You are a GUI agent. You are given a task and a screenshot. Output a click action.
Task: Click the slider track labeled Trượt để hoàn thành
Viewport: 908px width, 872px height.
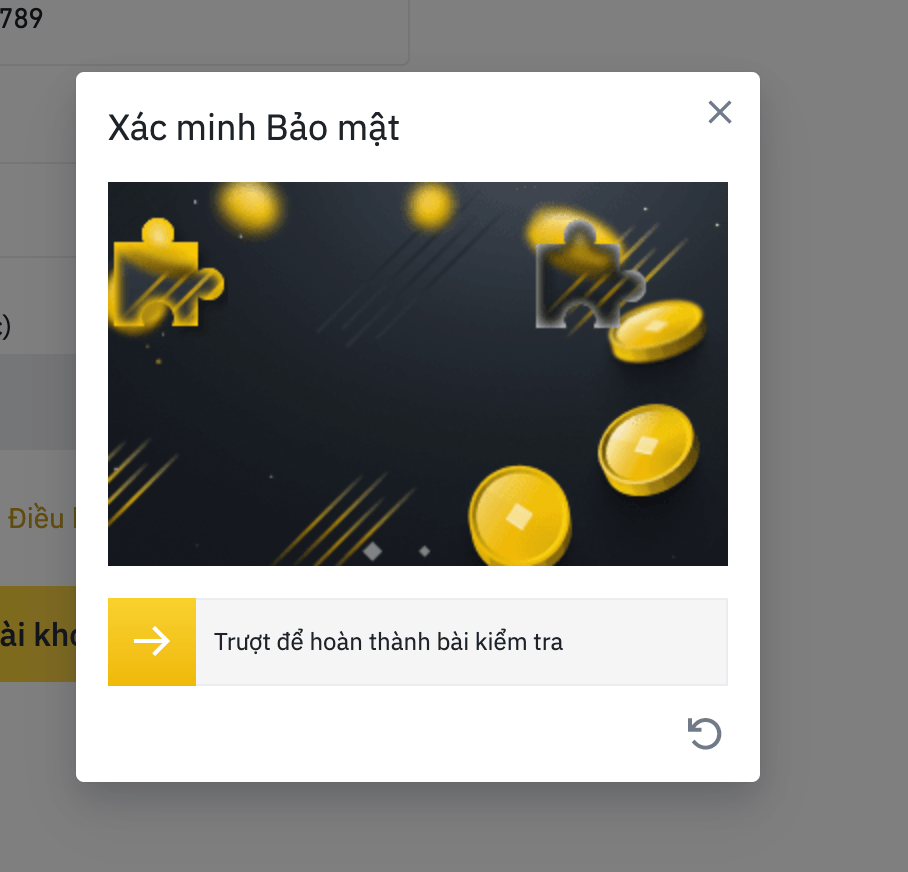pyautogui.click(x=418, y=642)
